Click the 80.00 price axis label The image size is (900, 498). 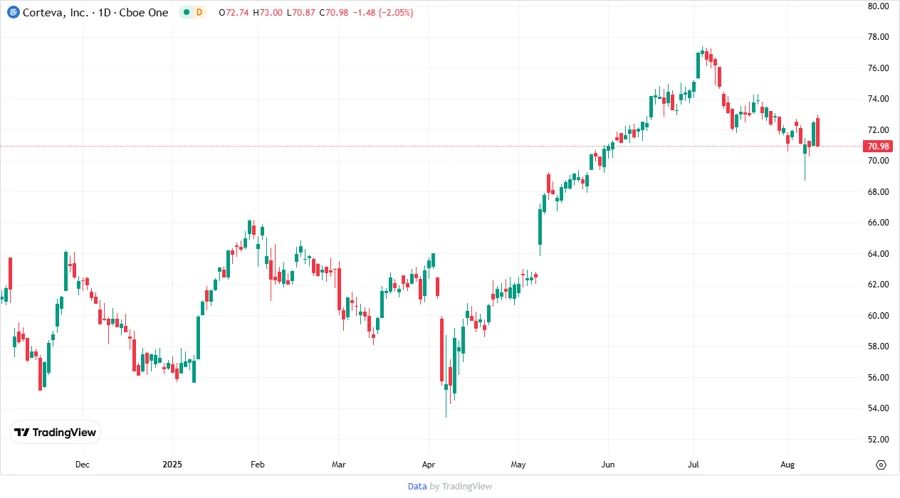[878, 6]
